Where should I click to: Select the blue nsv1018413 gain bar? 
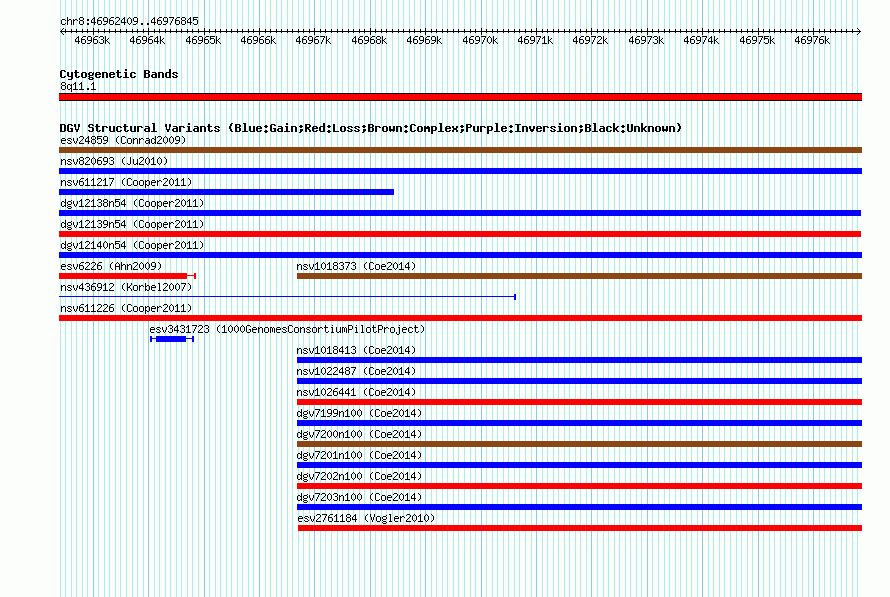(580, 360)
